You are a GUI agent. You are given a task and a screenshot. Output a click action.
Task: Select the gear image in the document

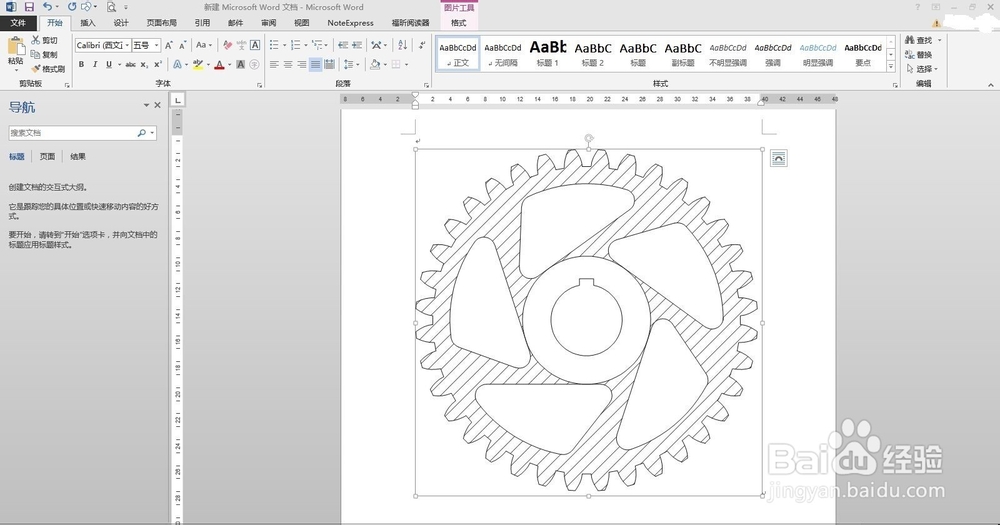589,323
